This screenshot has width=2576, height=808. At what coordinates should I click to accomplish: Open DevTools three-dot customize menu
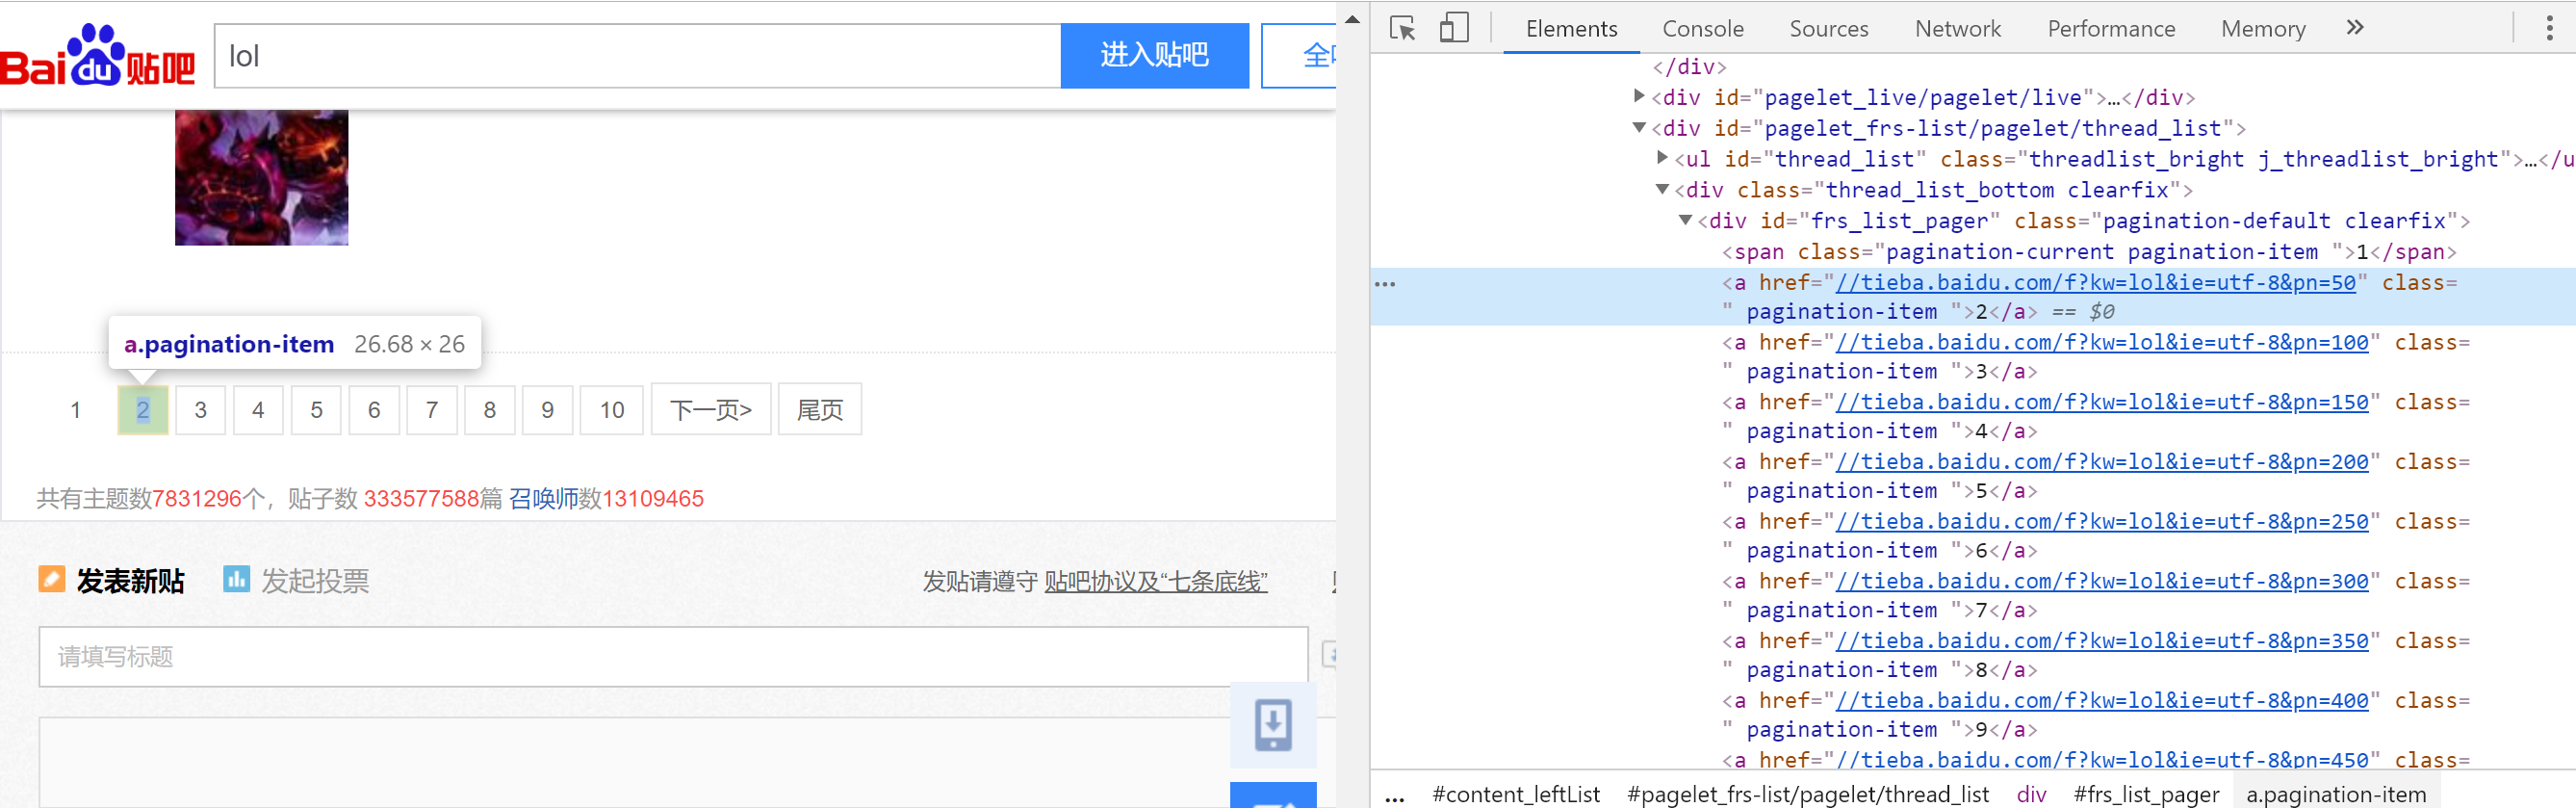(x=2548, y=28)
